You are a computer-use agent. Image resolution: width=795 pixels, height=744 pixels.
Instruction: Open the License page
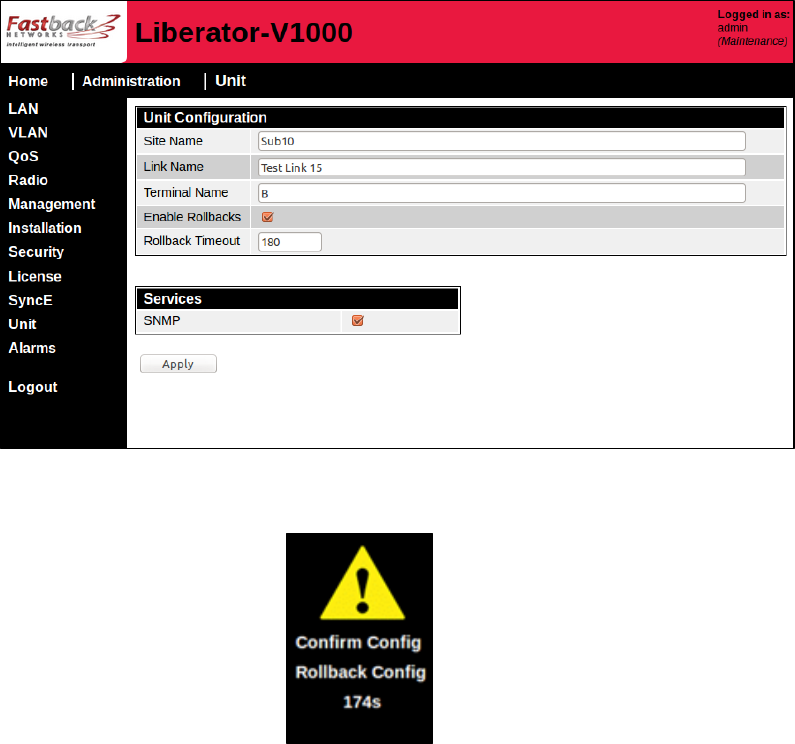(35, 276)
